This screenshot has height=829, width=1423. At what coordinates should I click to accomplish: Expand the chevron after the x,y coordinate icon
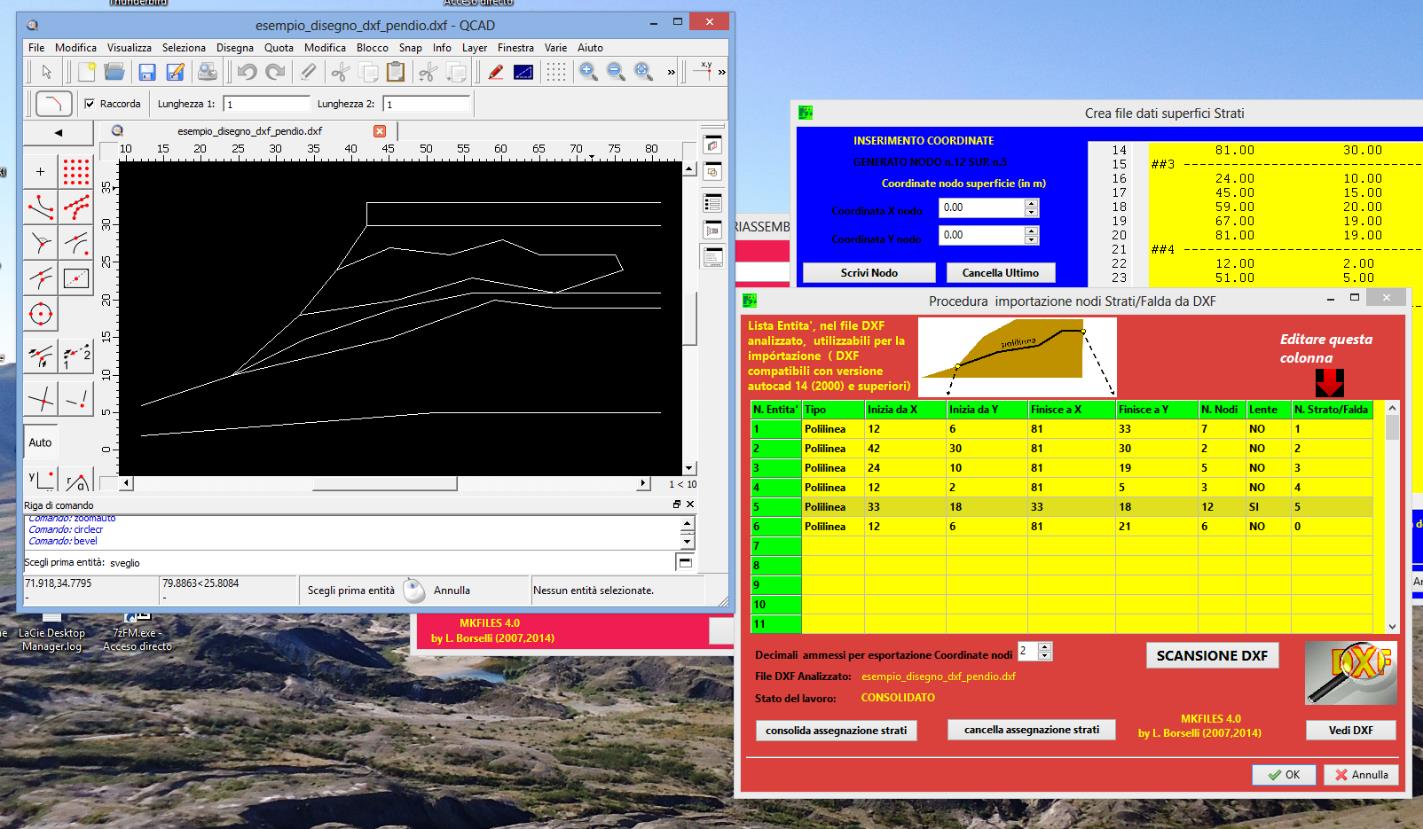[722, 73]
